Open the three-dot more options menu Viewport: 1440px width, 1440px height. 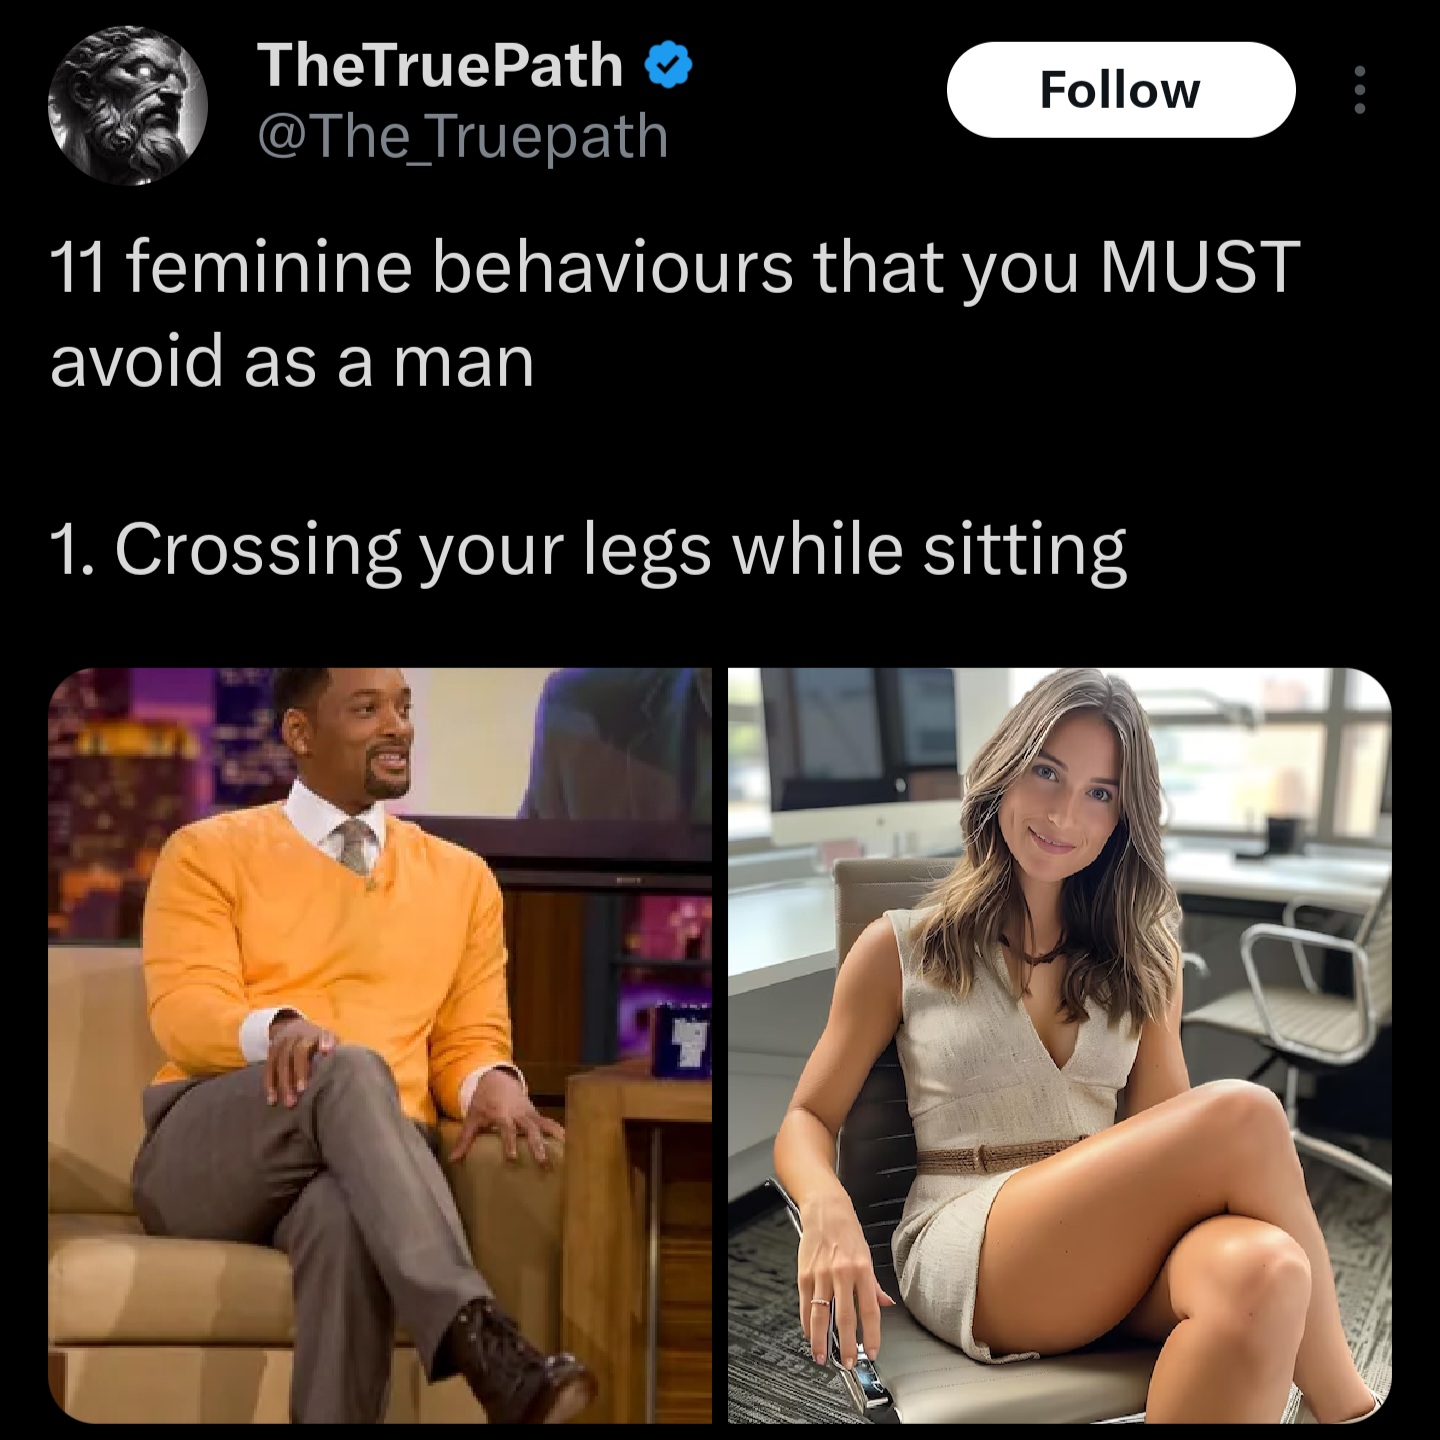tap(1359, 90)
